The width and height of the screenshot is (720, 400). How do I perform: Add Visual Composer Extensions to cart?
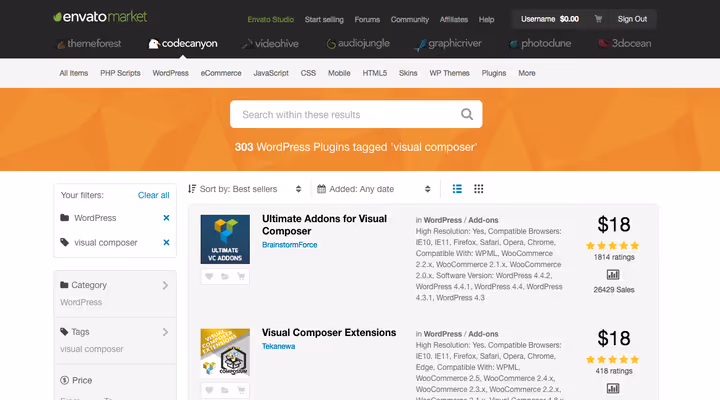[x=241, y=390]
